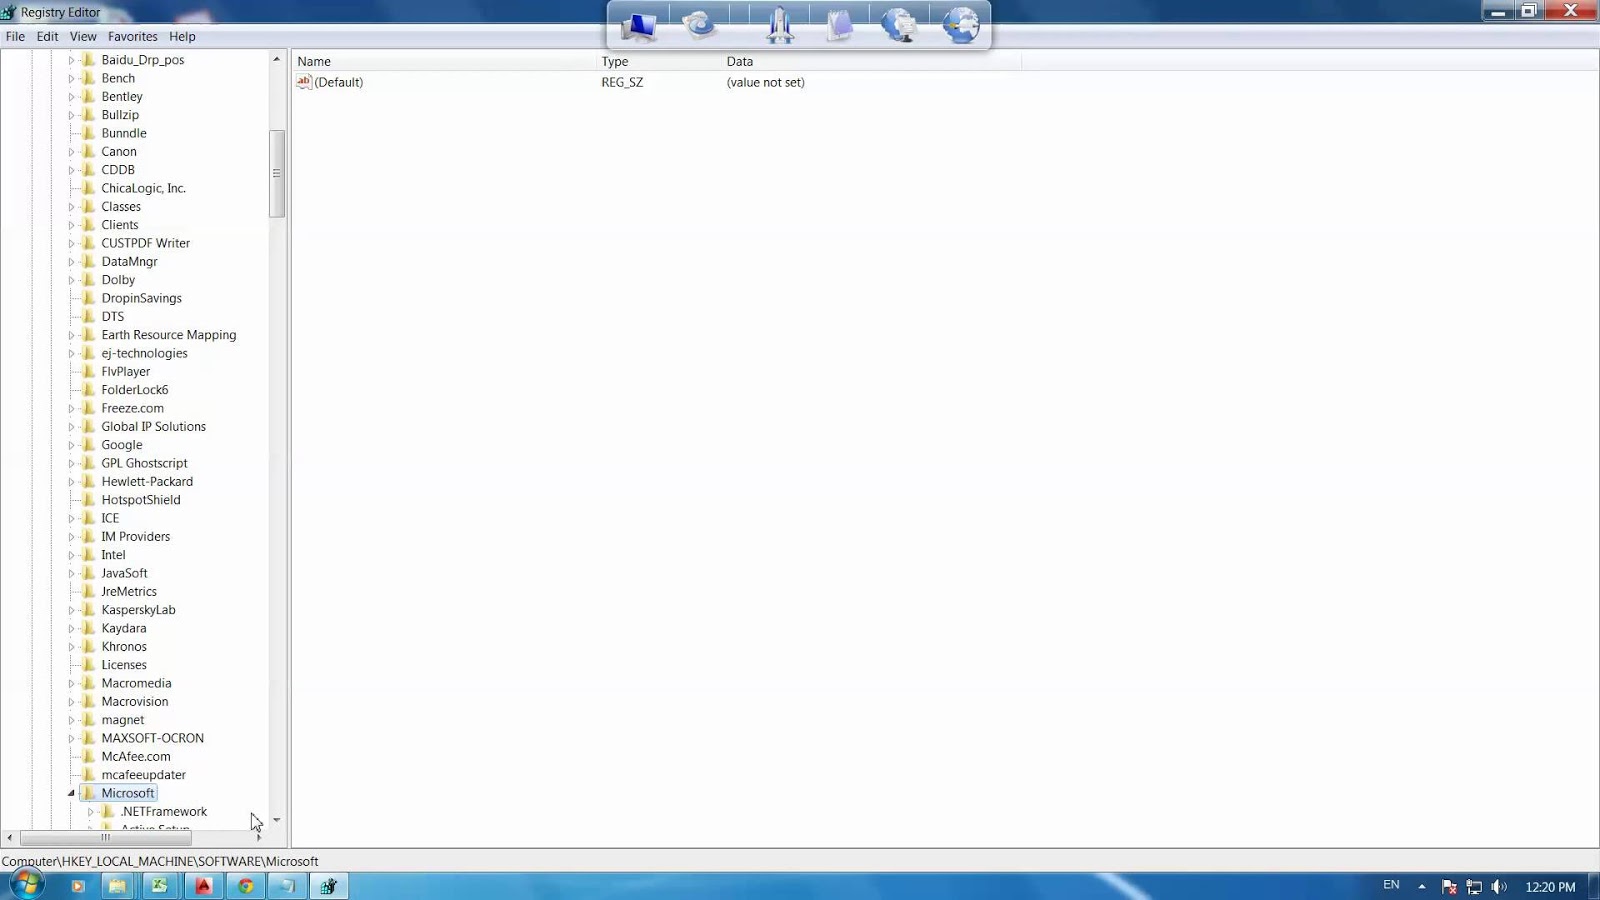The height and width of the screenshot is (900, 1600).
Task: Click the grey window icon left of Registry Editor in taskbar
Action: tap(287, 886)
